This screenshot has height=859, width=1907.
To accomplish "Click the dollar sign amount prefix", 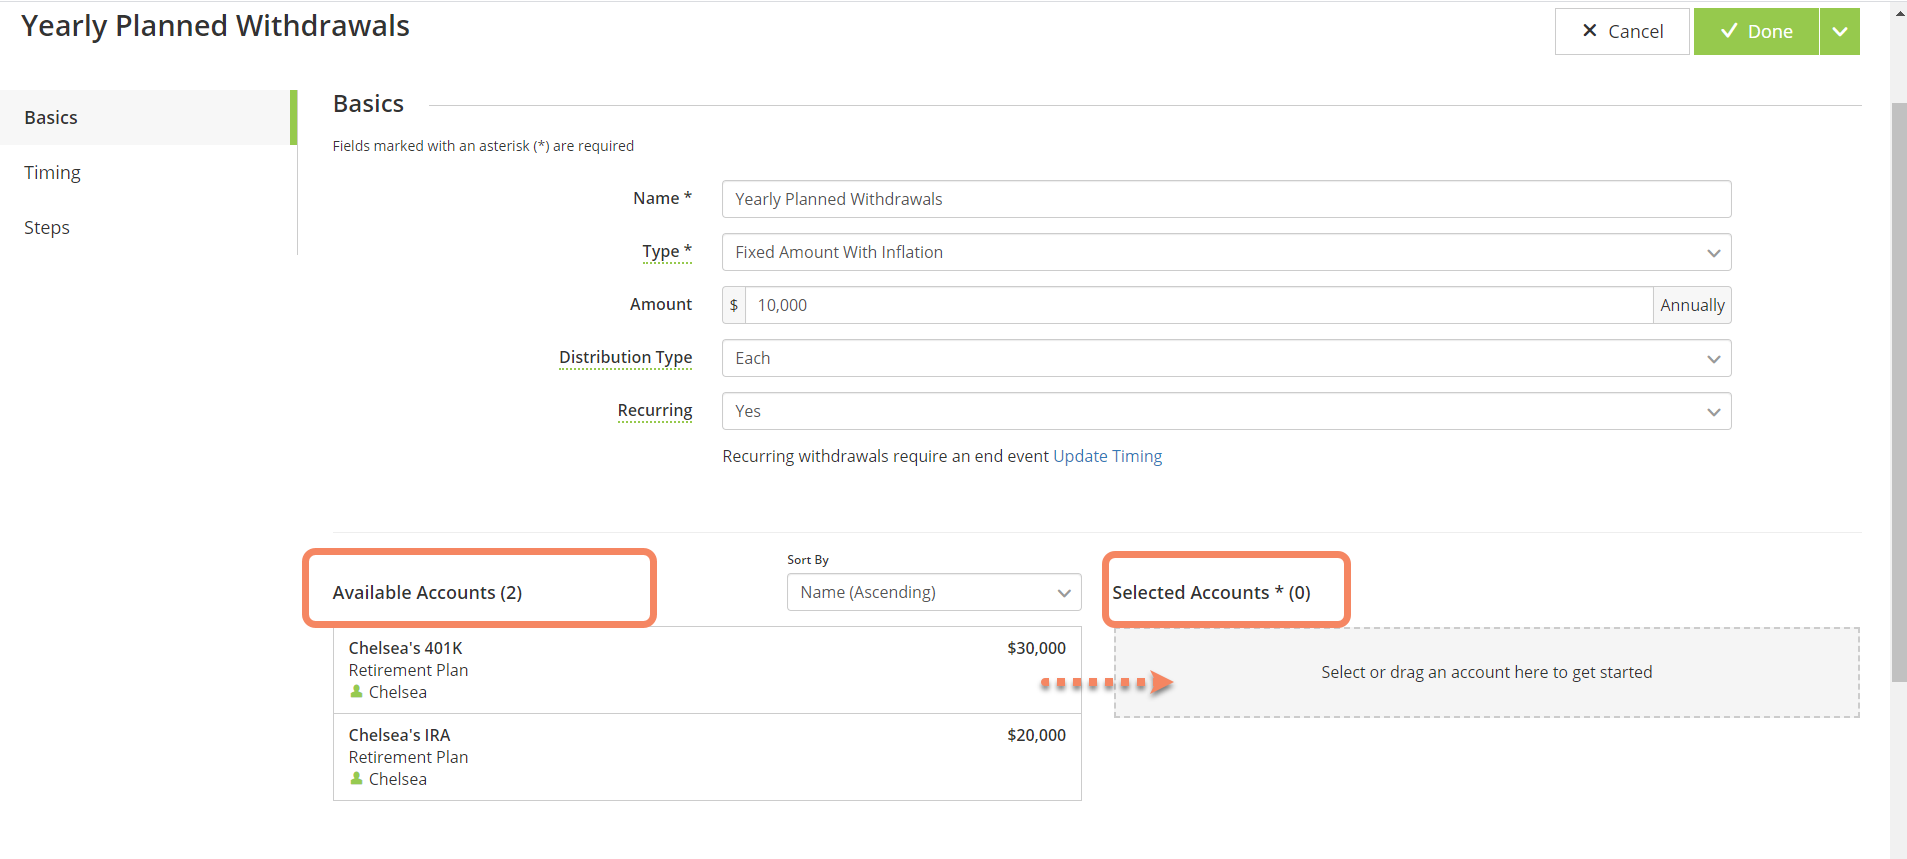I will point(734,305).
